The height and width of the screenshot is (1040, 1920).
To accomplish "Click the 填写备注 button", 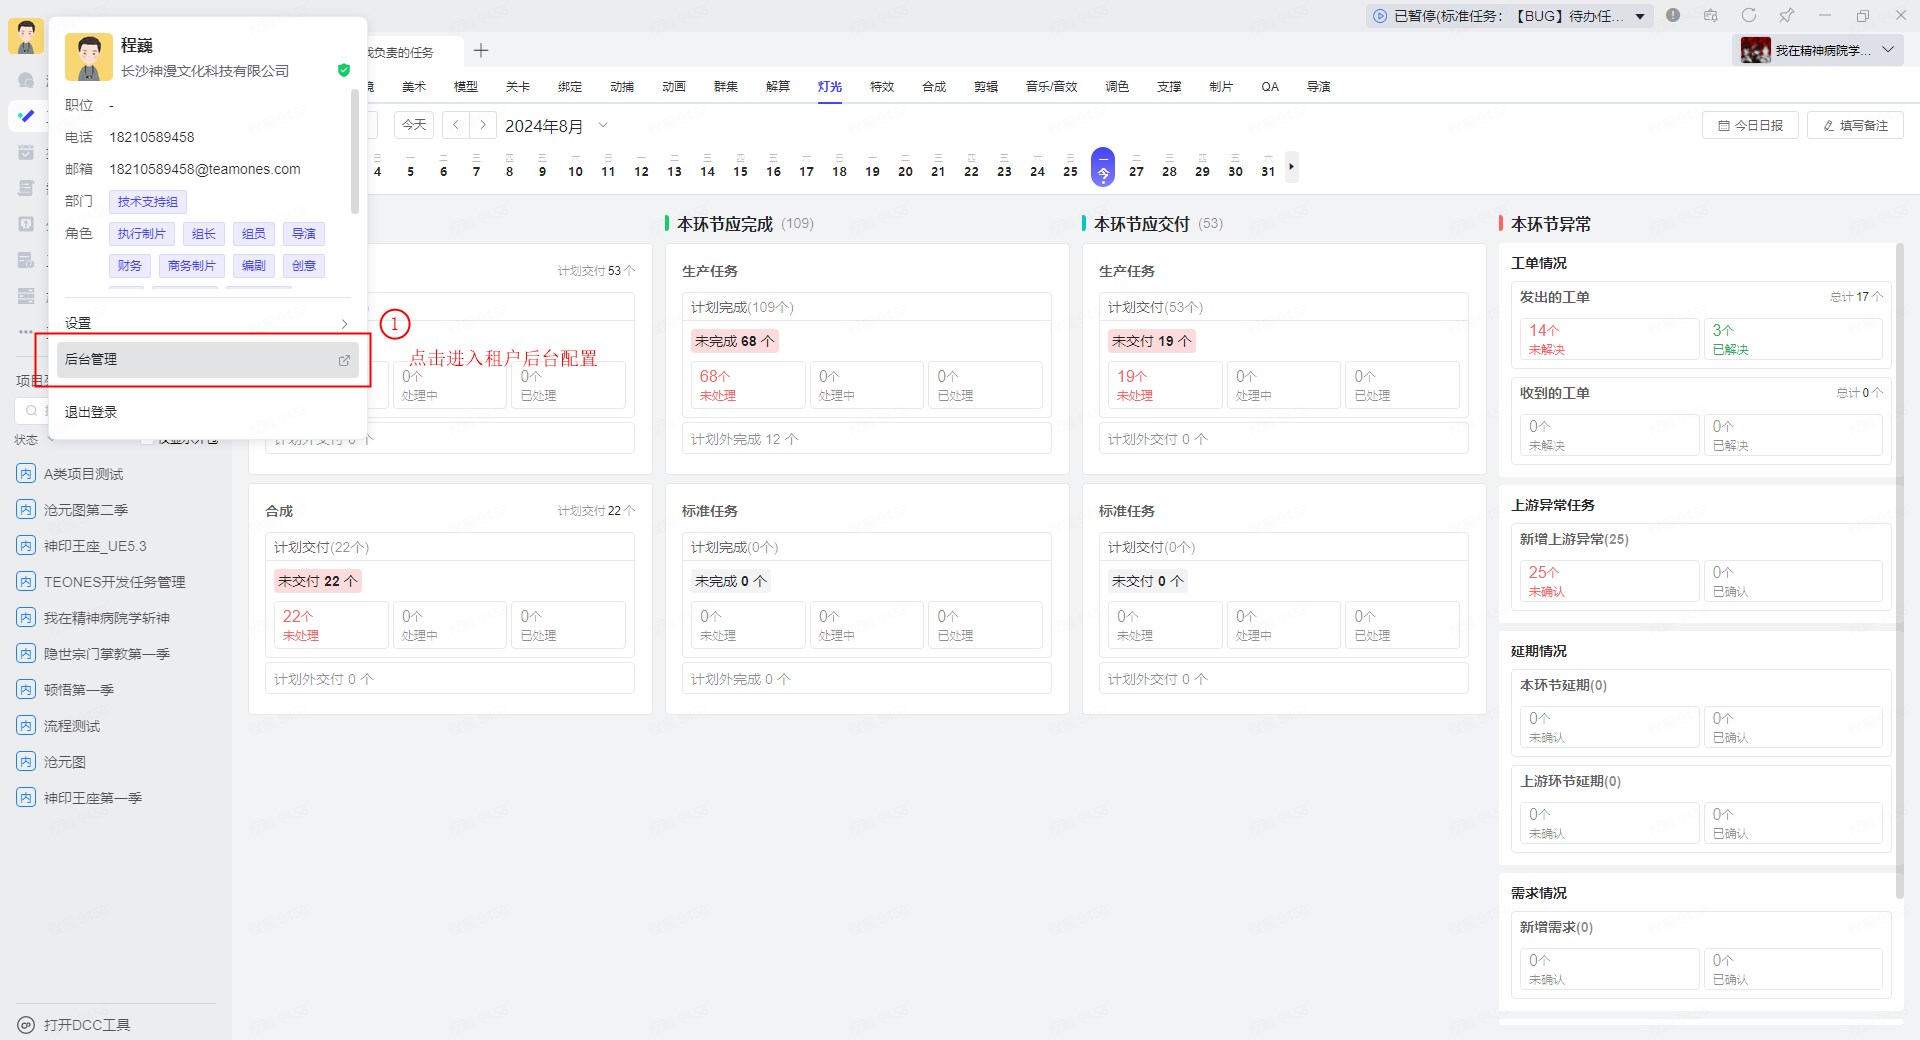I will click(1855, 126).
